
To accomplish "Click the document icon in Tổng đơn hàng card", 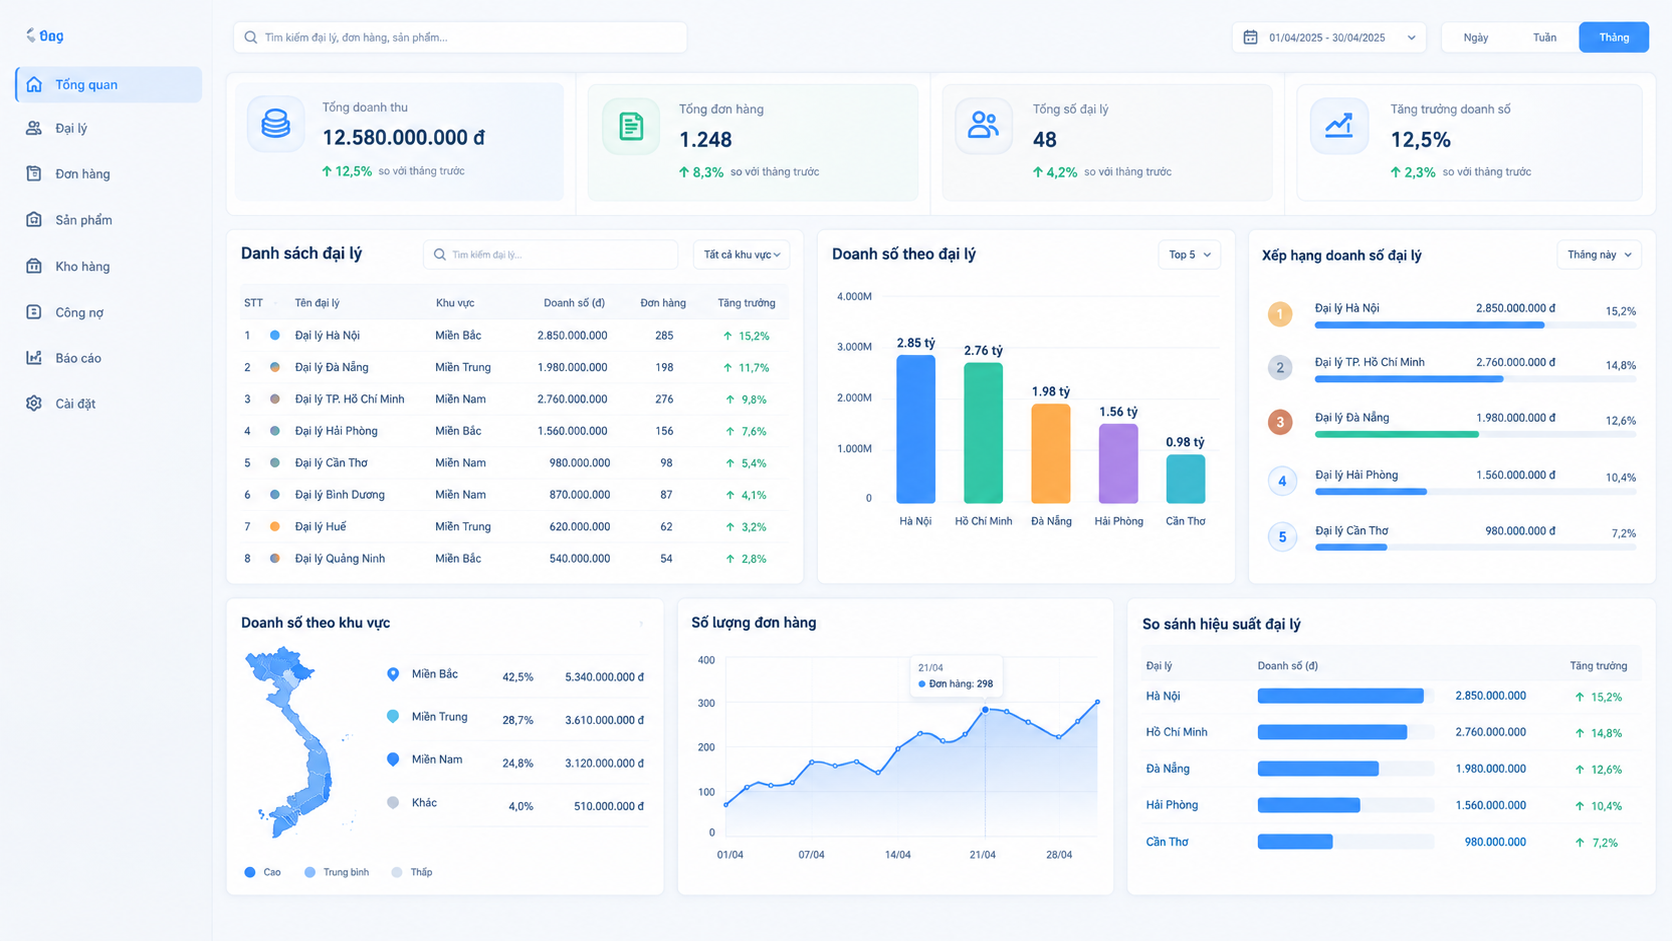I will tap(631, 126).
